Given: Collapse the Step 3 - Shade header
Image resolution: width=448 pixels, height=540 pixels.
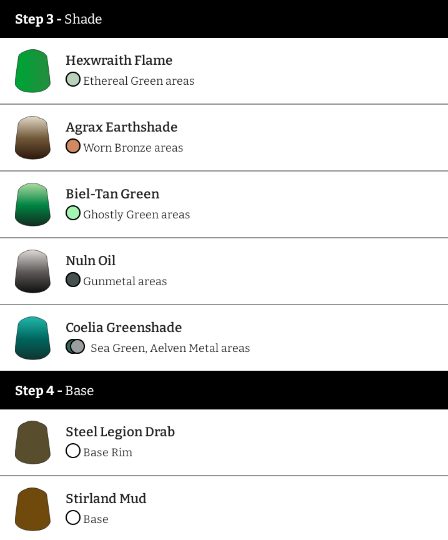Looking at the screenshot, I should (224, 19).
